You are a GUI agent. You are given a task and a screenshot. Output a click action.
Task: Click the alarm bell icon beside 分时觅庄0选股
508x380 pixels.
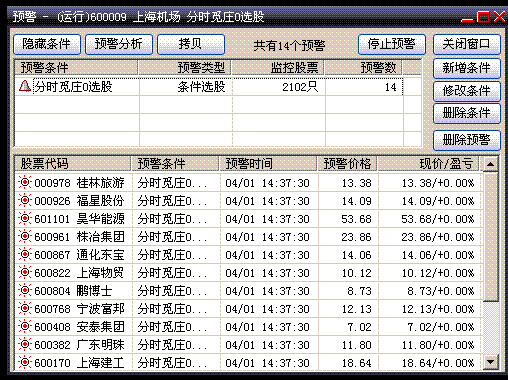click(25, 86)
